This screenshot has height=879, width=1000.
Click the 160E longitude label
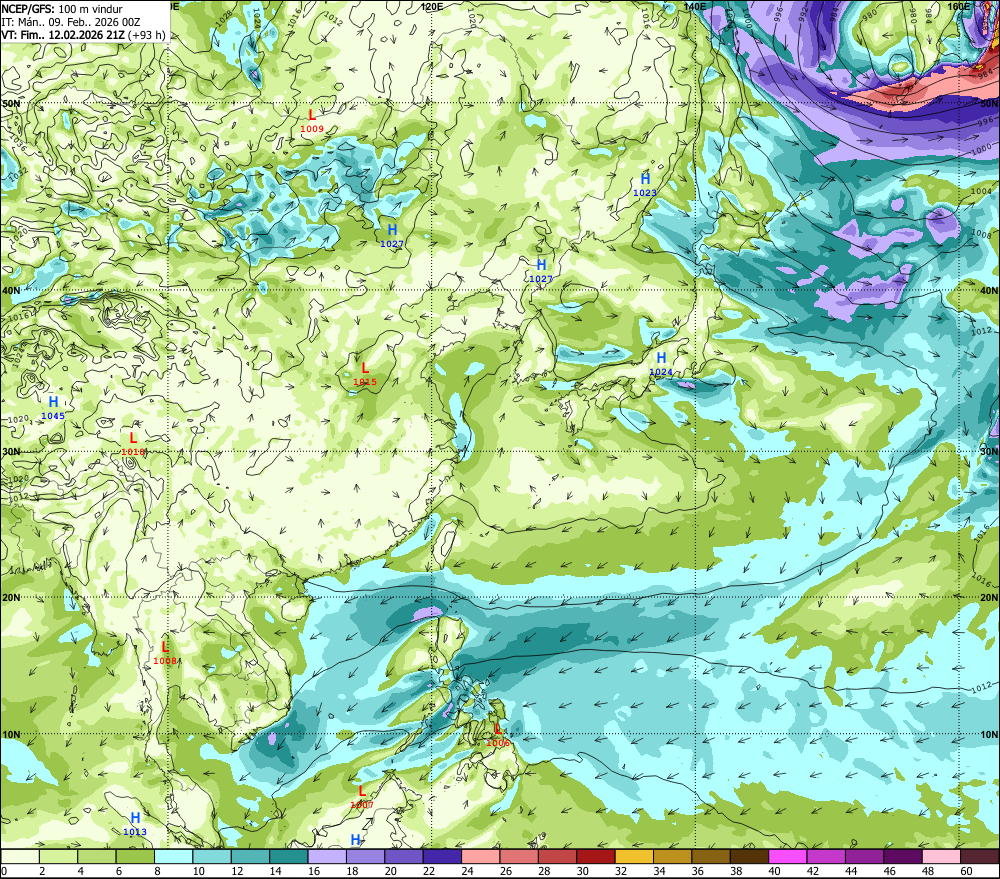(958, 6)
